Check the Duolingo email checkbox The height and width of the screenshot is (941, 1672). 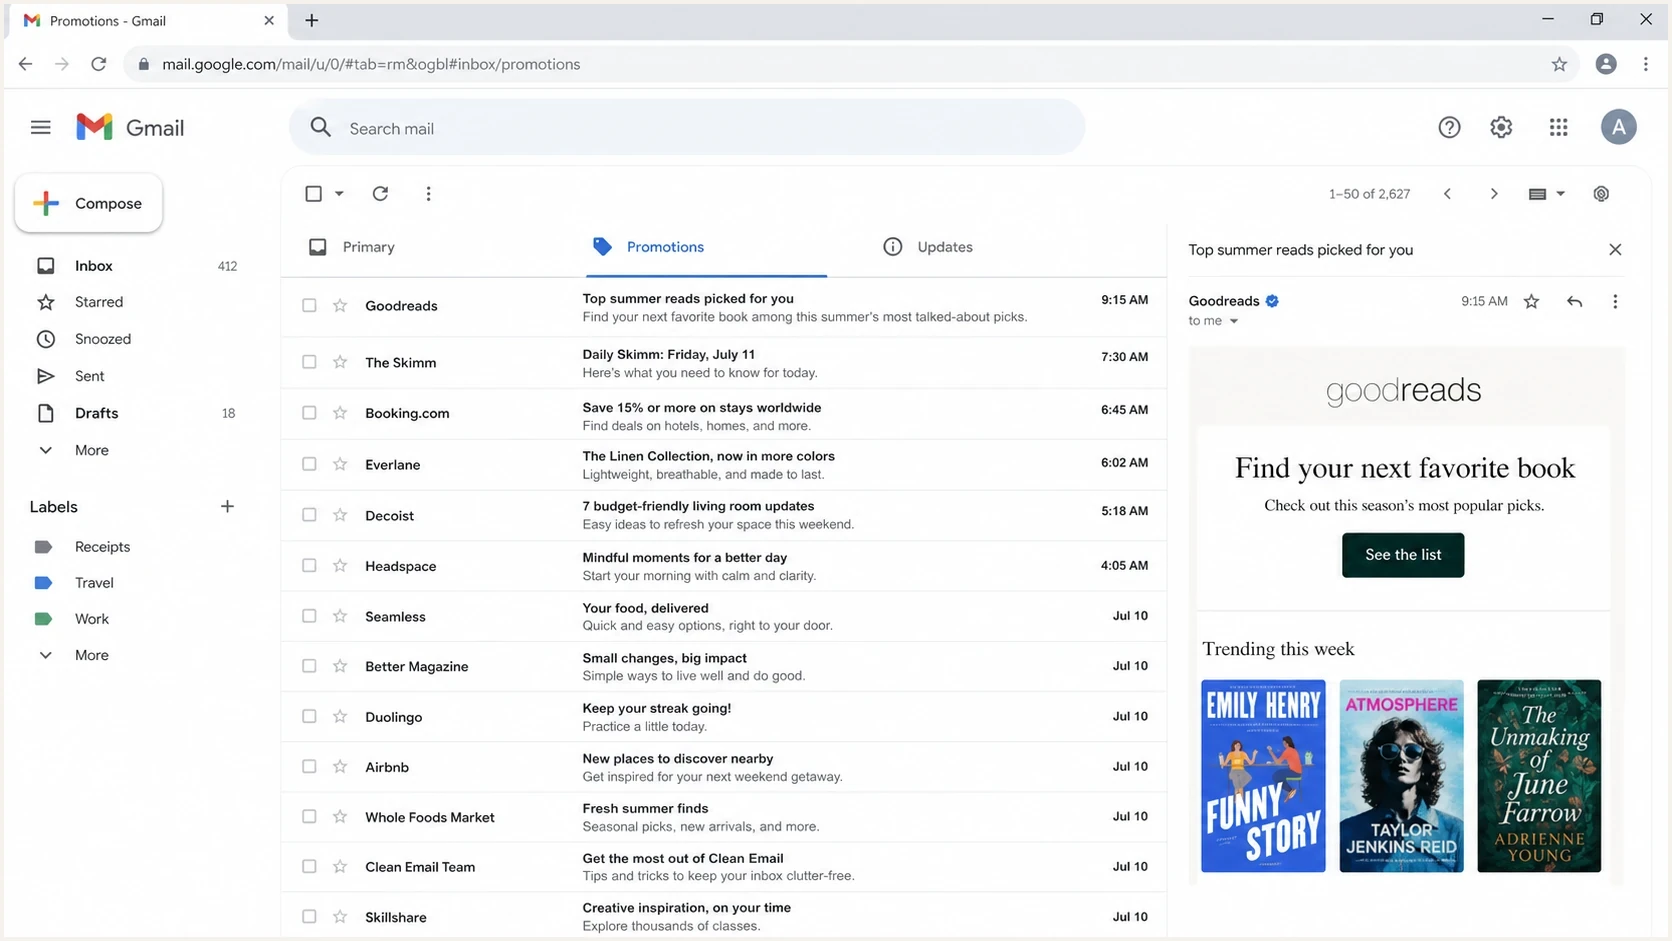(x=309, y=716)
